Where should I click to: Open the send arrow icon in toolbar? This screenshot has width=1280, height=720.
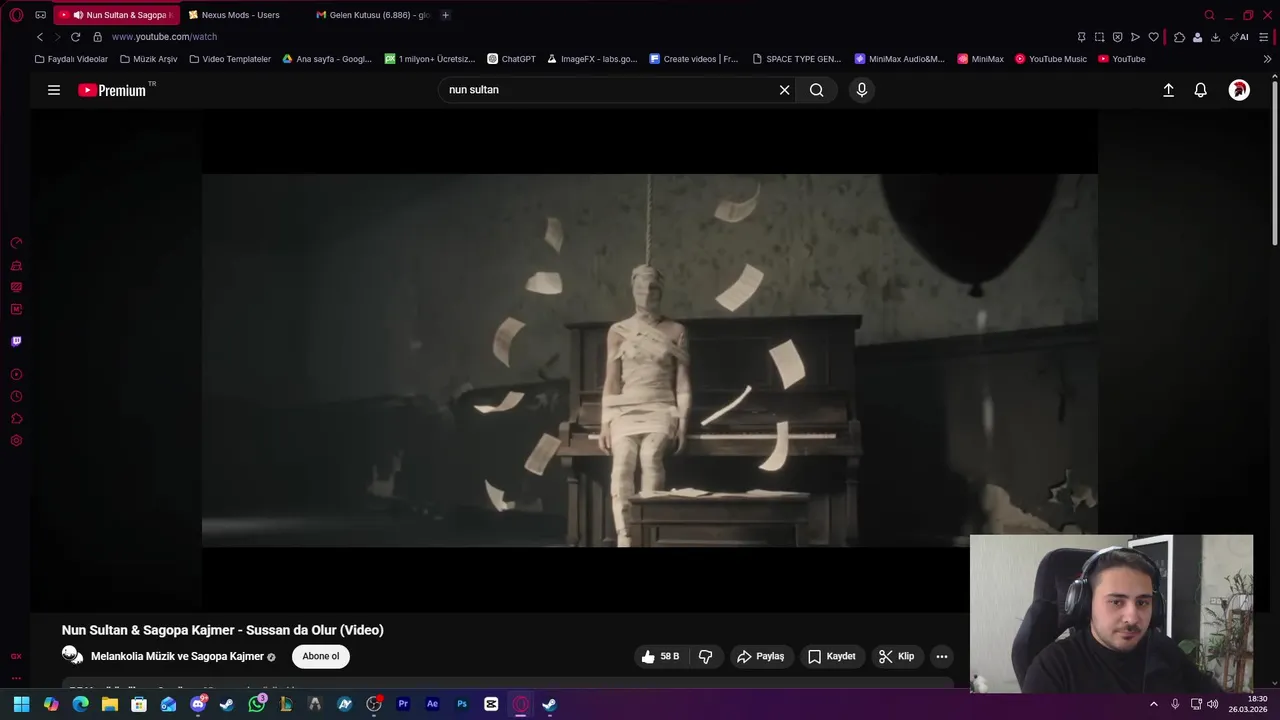click(1135, 37)
